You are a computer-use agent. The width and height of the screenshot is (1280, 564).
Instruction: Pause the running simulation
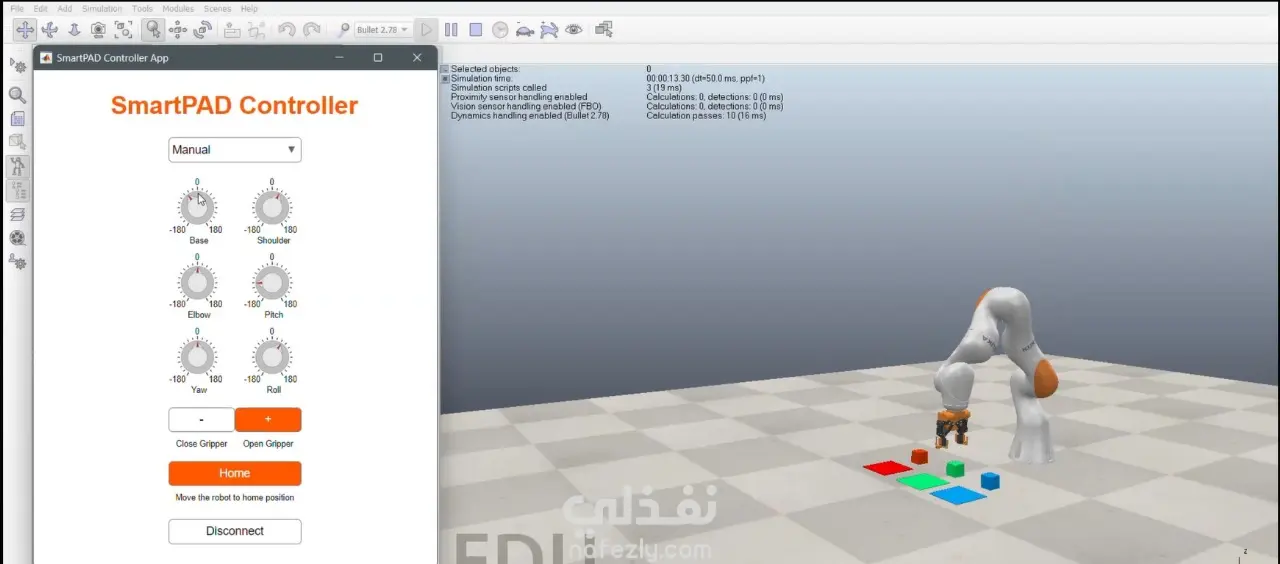click(451, 30)
